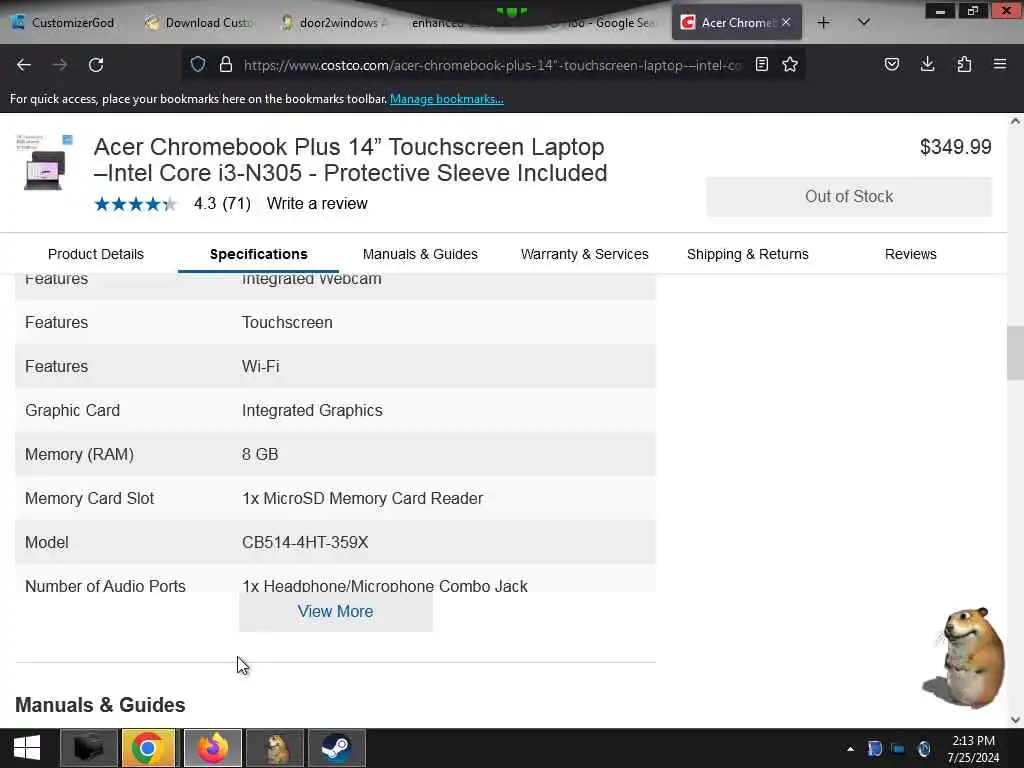Viewport: 1024px width, 768px height.
Task: Click Write a review link
Action: click(x=317, y=204)
